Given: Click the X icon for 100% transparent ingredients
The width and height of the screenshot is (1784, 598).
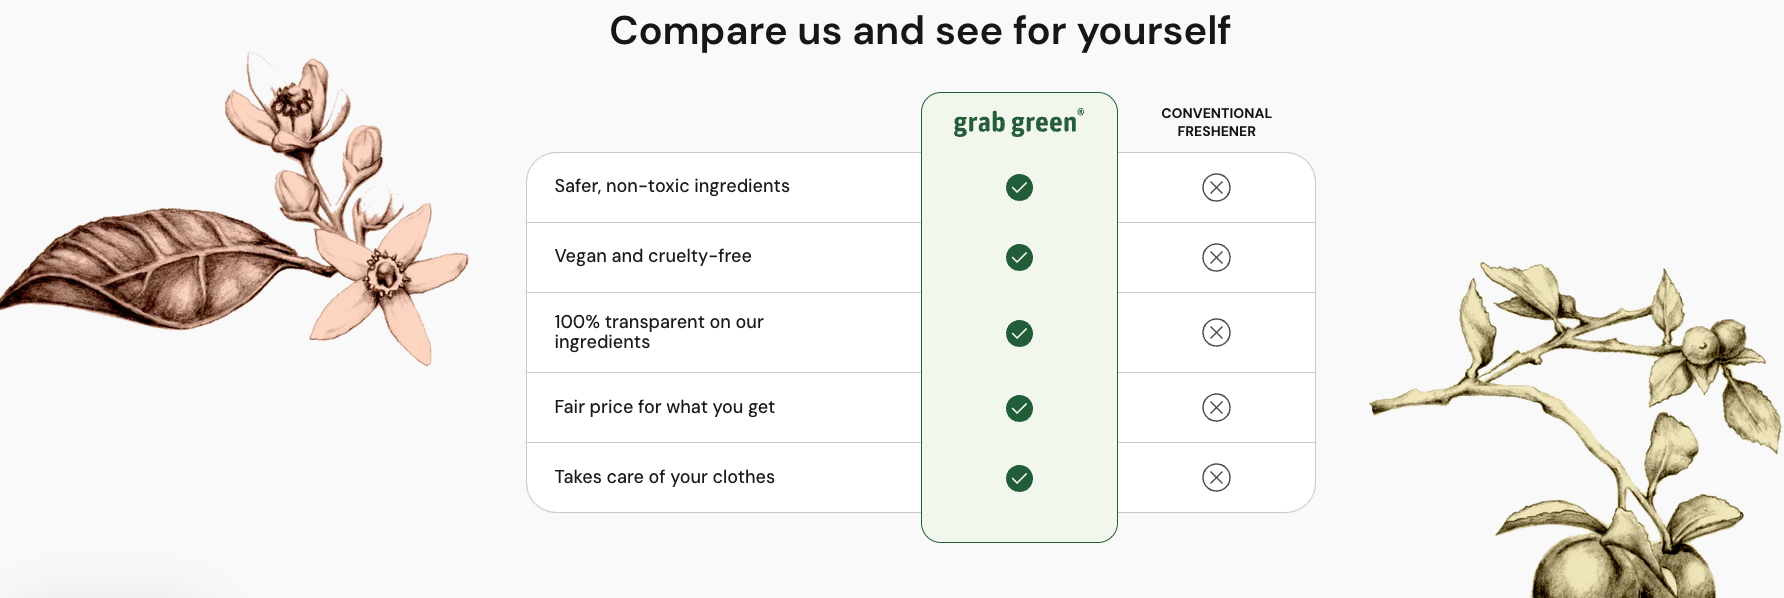Looking at the screenshot, I should tap(1216, 332).
